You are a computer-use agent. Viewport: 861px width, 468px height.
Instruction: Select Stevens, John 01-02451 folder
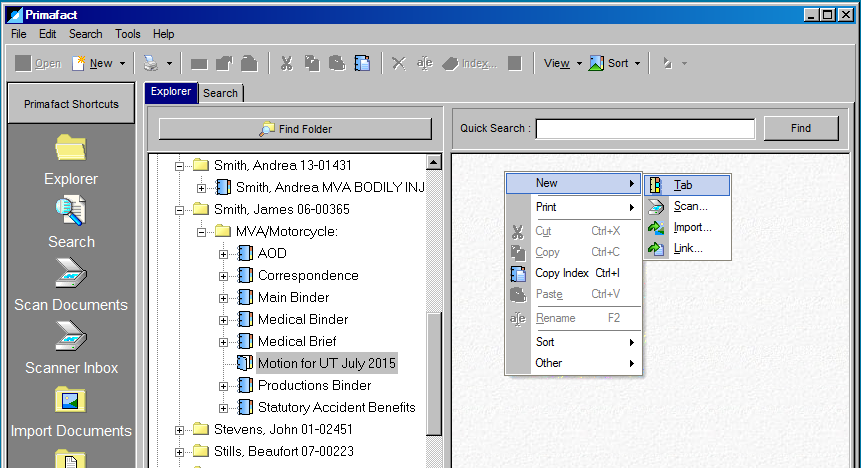(283, 429)
